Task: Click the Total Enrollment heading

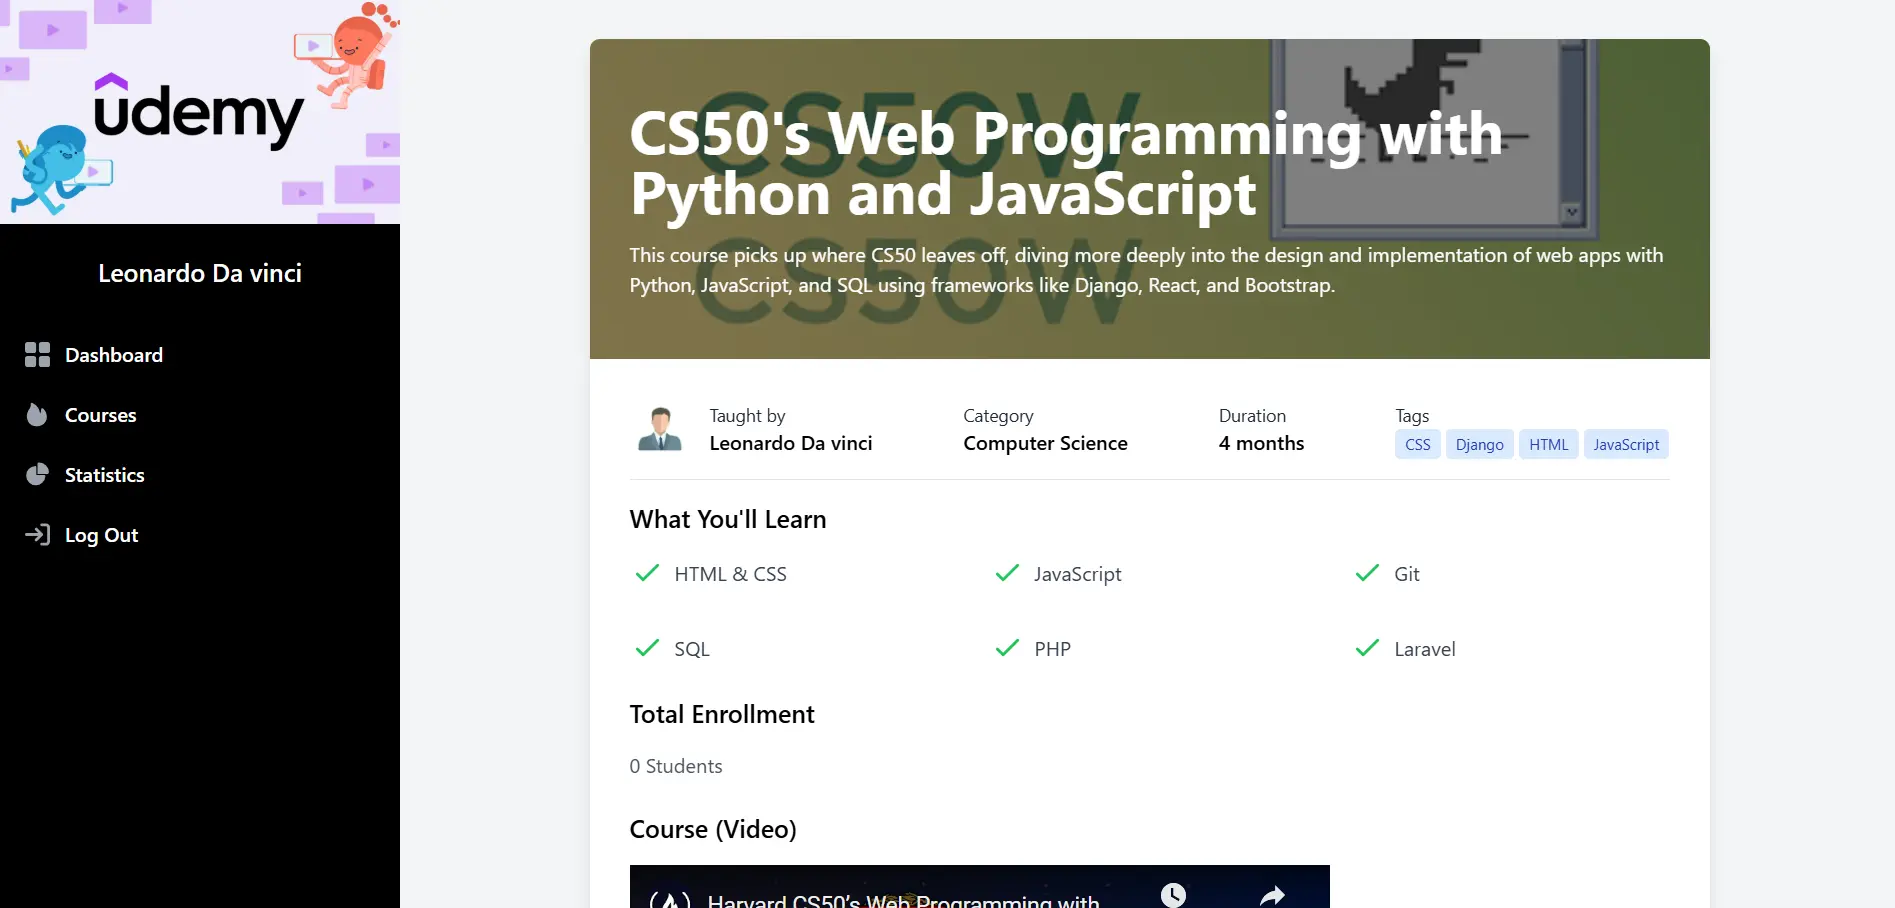Action: coord(722,714)
